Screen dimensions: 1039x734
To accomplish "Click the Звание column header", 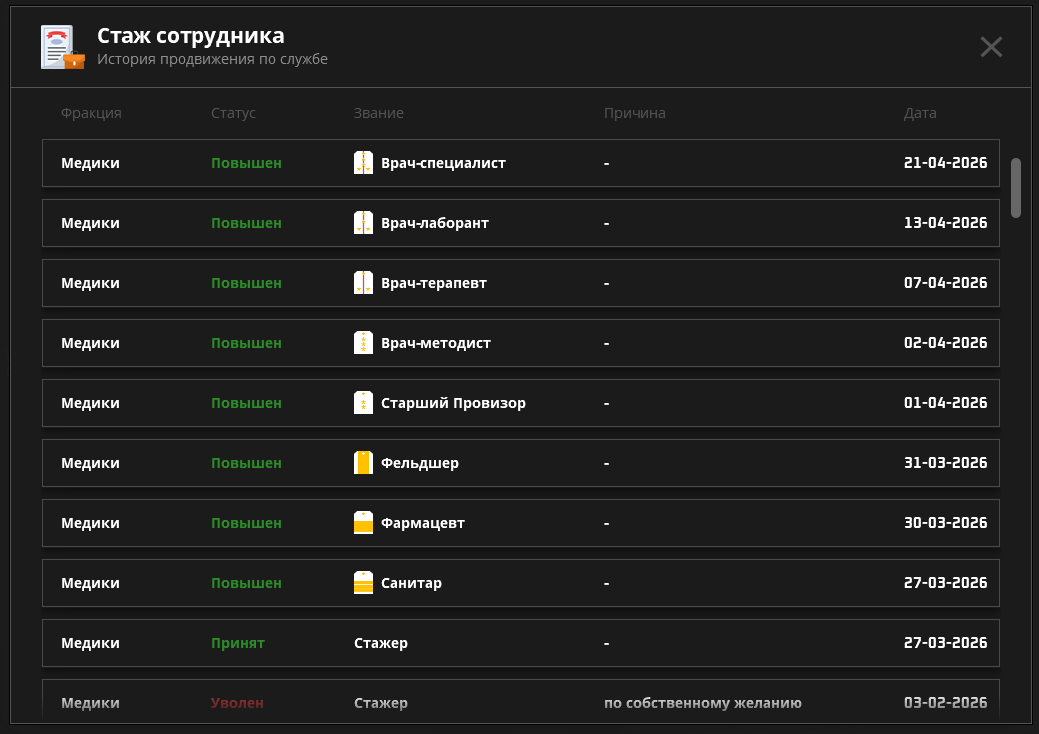I will click(x=378, y=113).
